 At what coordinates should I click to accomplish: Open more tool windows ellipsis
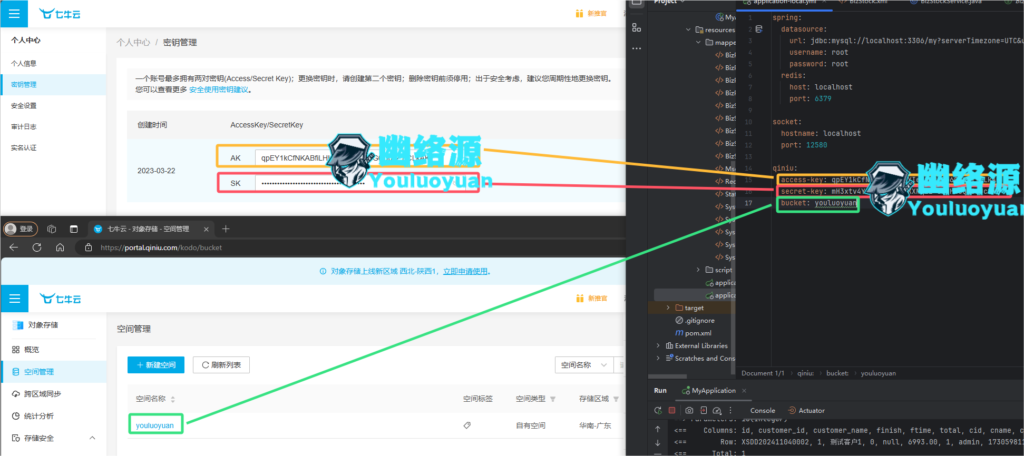point(637,48)
